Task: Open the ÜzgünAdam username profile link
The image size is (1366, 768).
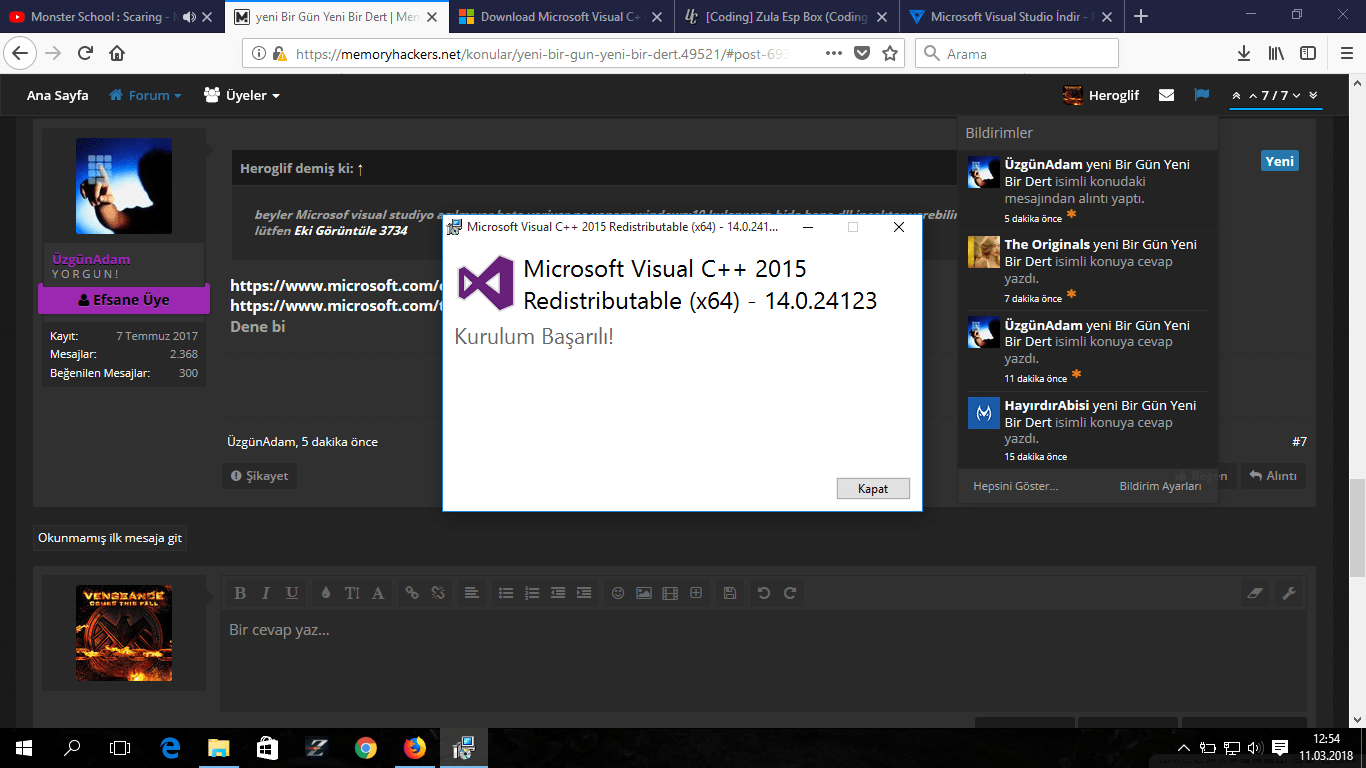Action: [91, 259]
